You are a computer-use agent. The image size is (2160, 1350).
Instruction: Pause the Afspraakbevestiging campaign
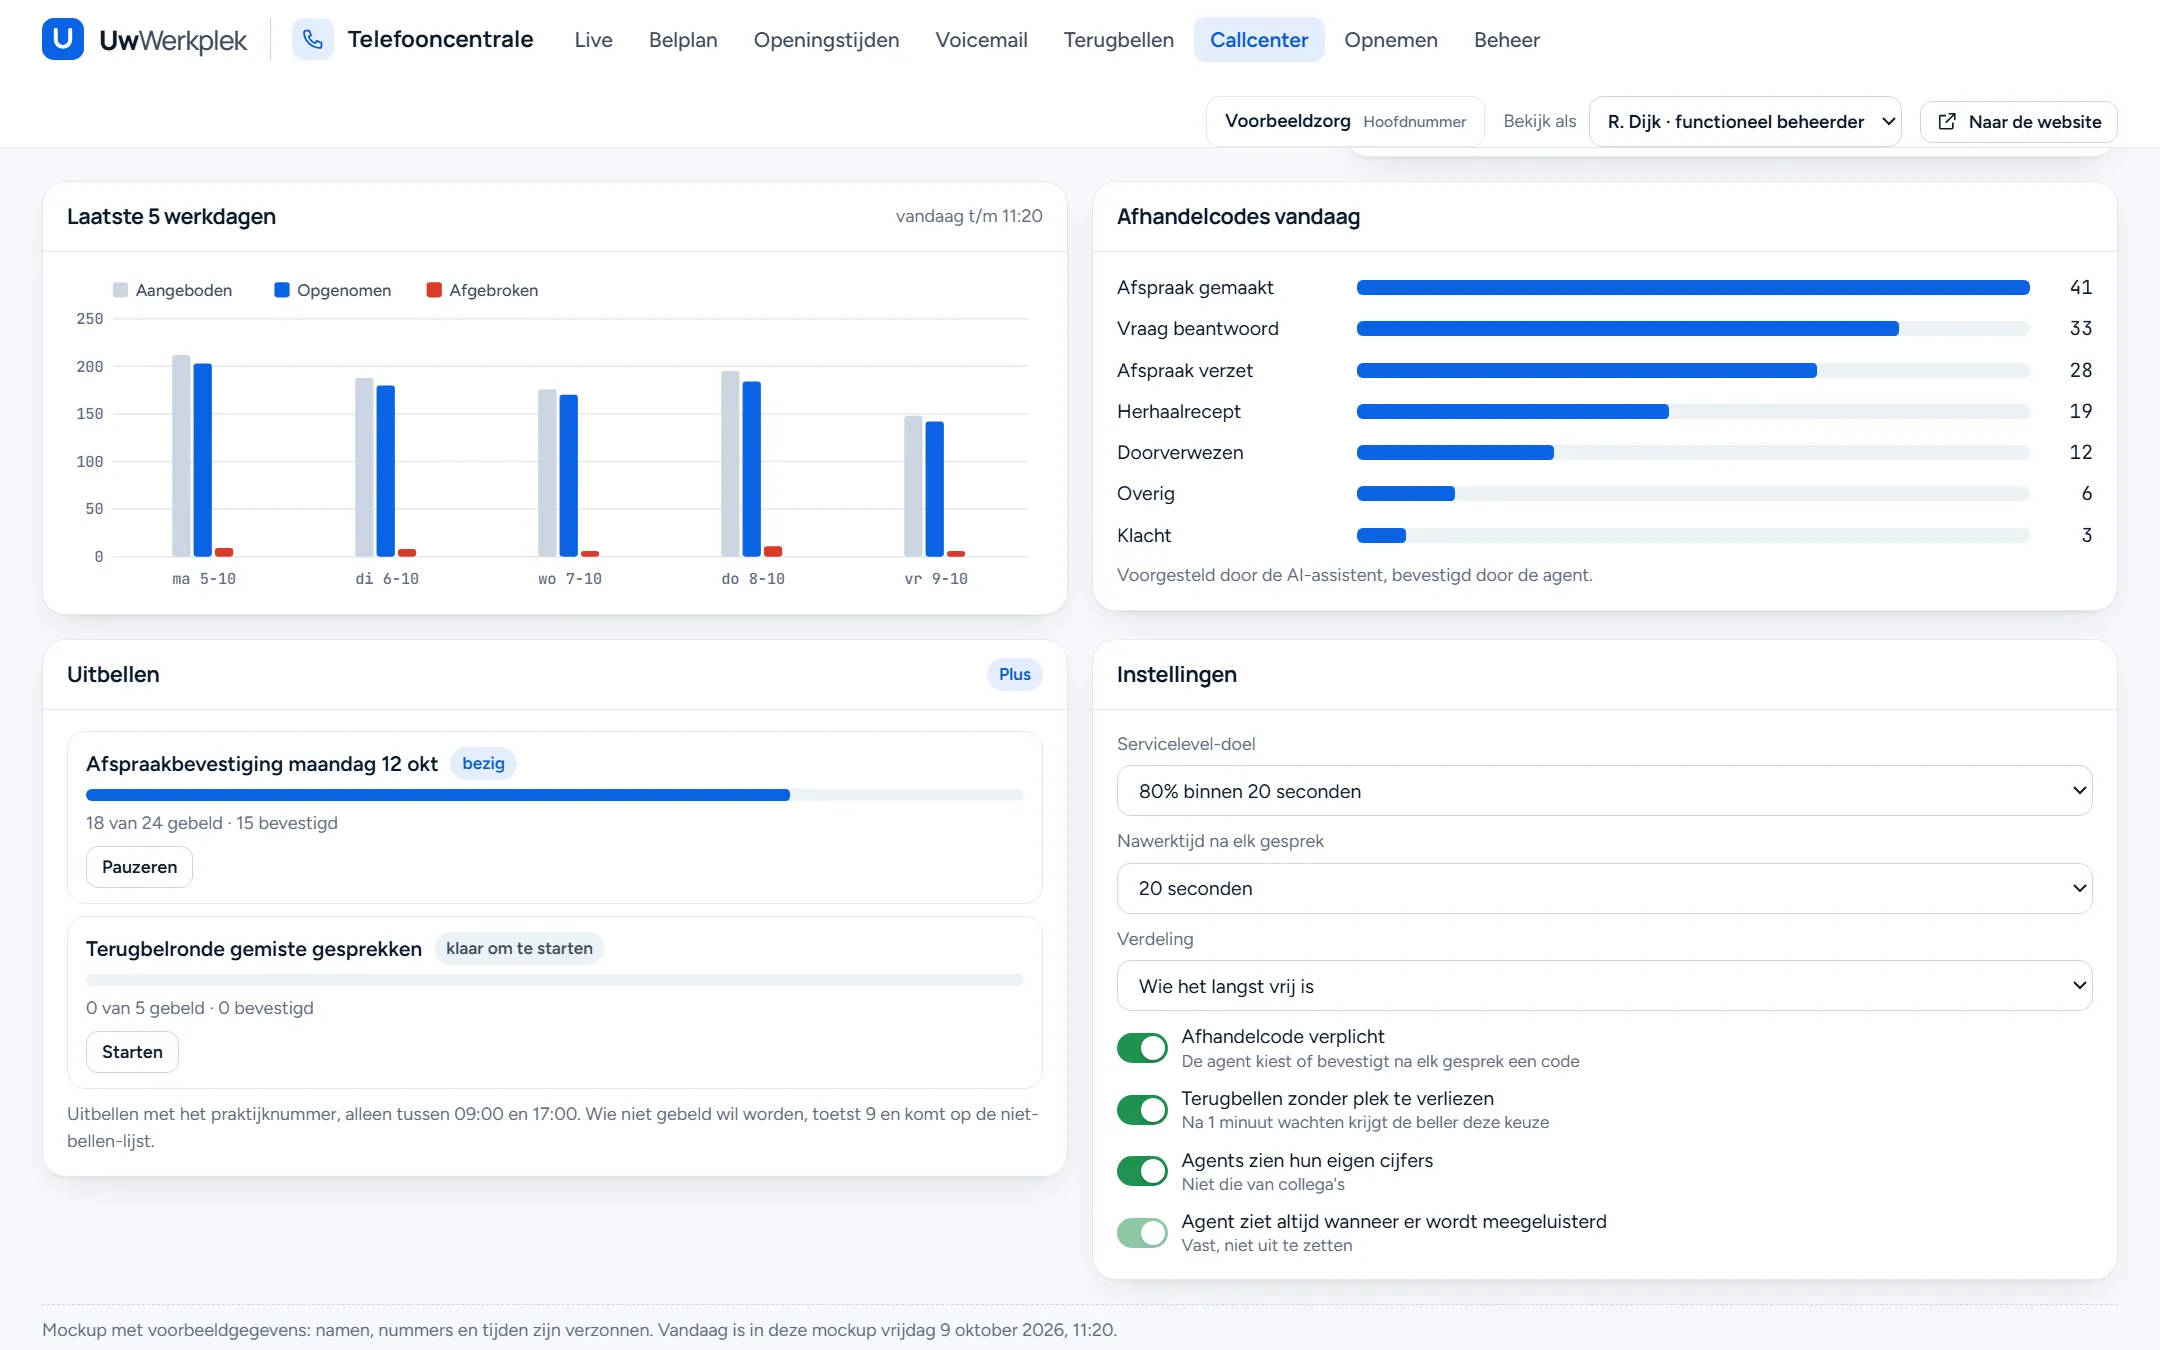[x=139, y=867]
